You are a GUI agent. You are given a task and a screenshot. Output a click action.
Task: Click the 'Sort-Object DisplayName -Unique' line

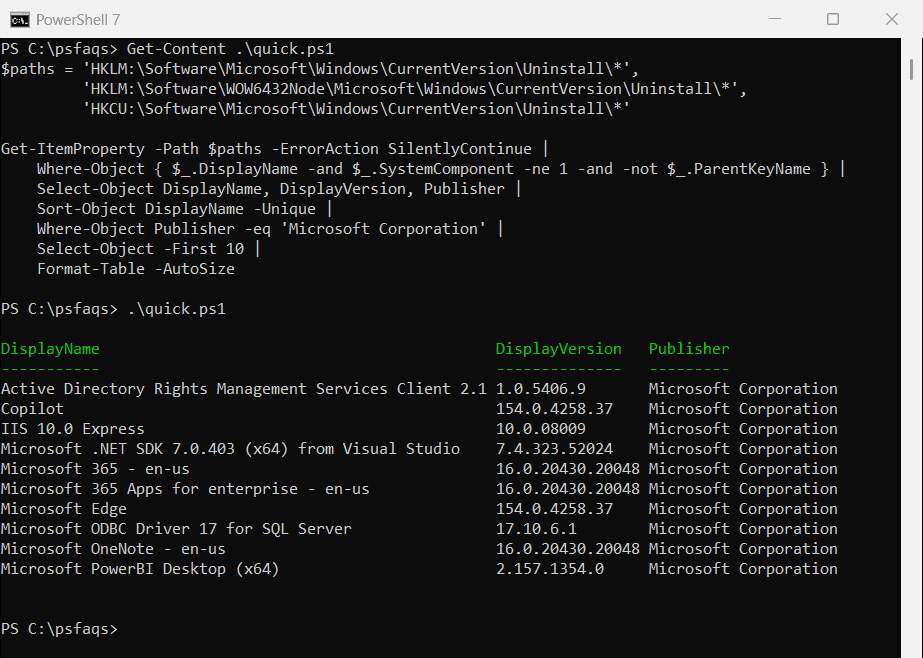pos(184,208)
